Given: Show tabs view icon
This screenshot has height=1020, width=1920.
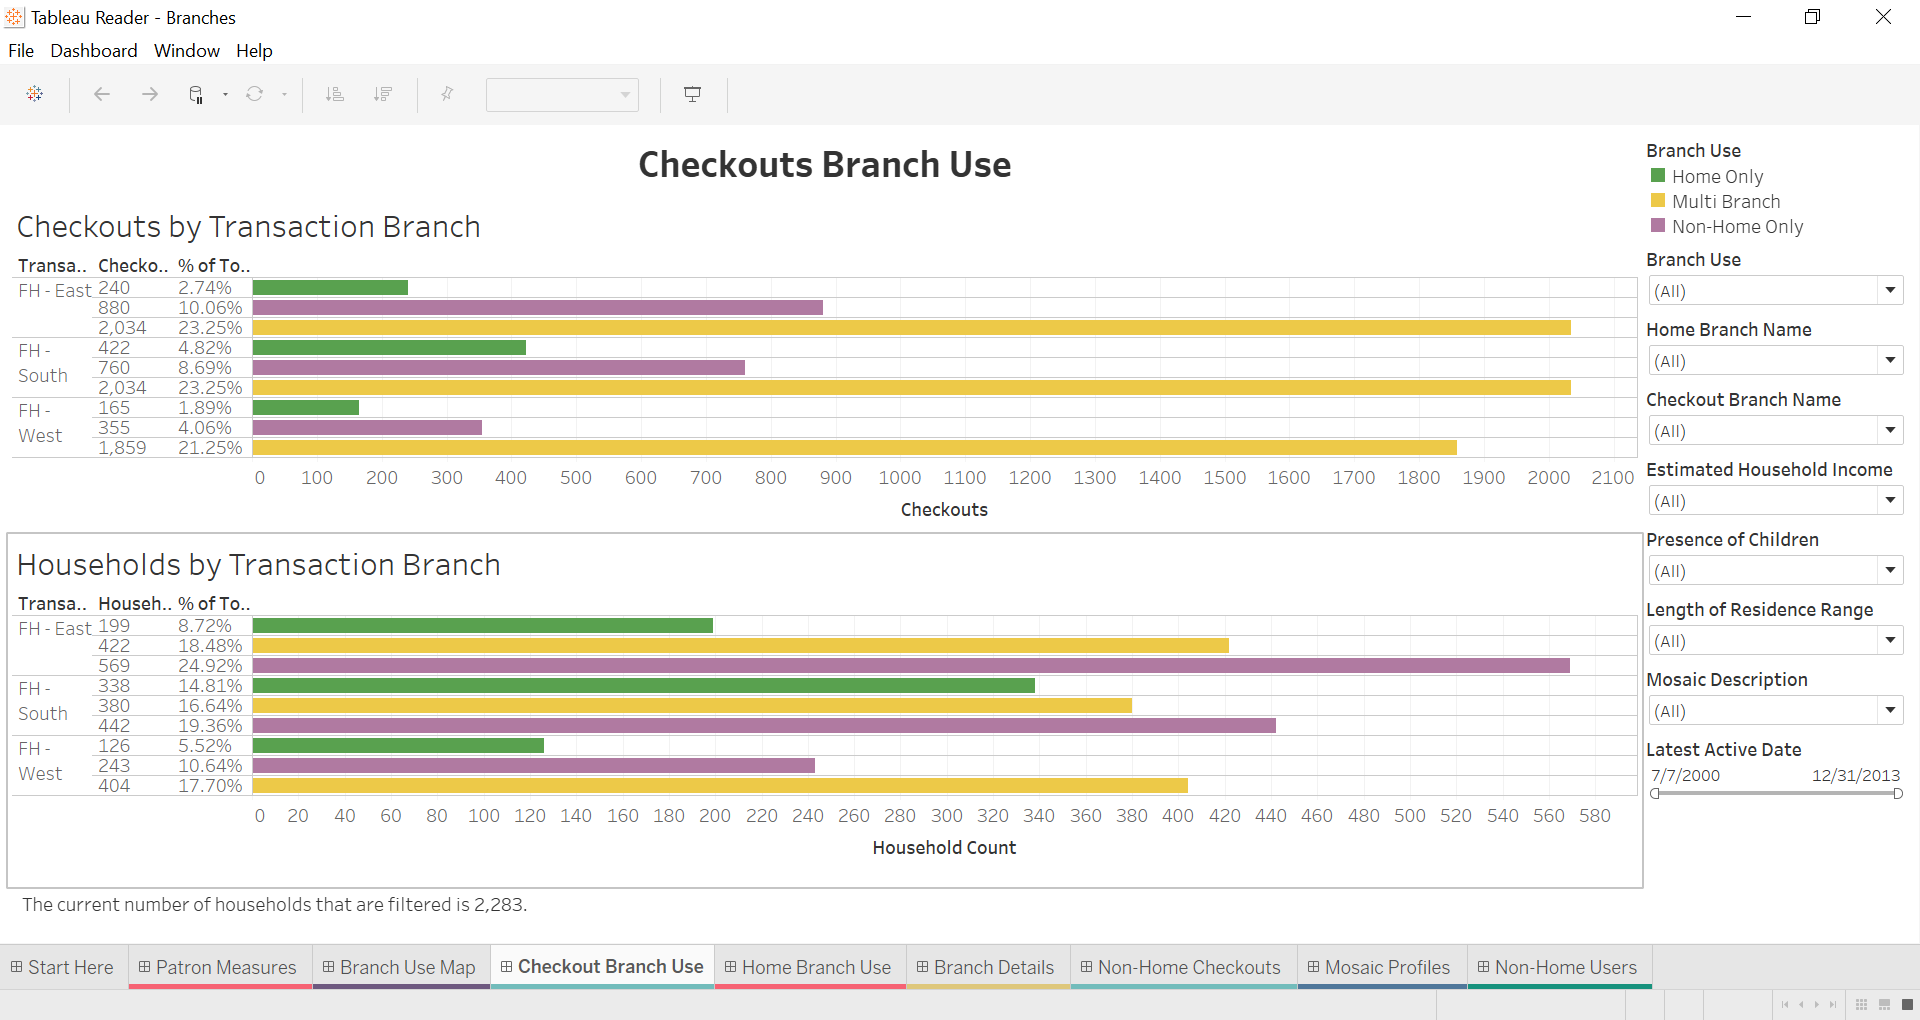Looking at the screenshot, I should pyautogui.click(x=1907, y=1005).
